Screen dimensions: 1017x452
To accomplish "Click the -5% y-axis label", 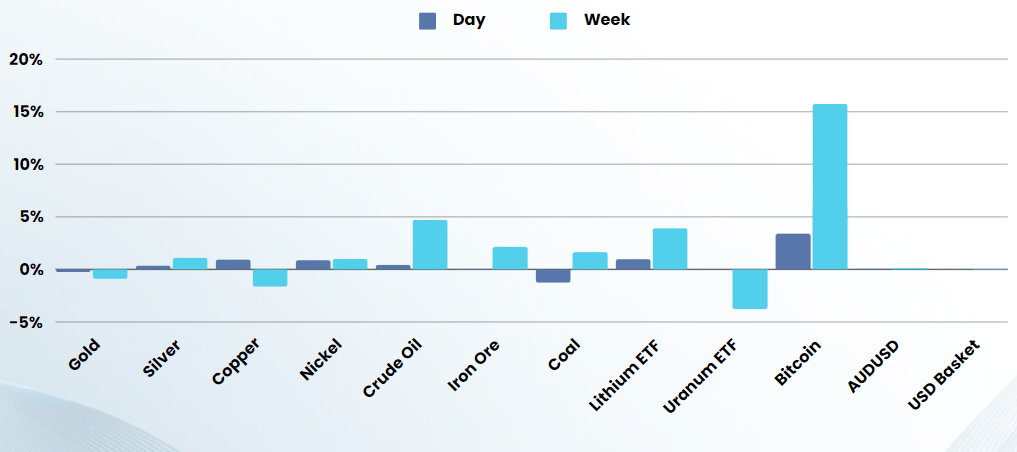I will 24,323.
